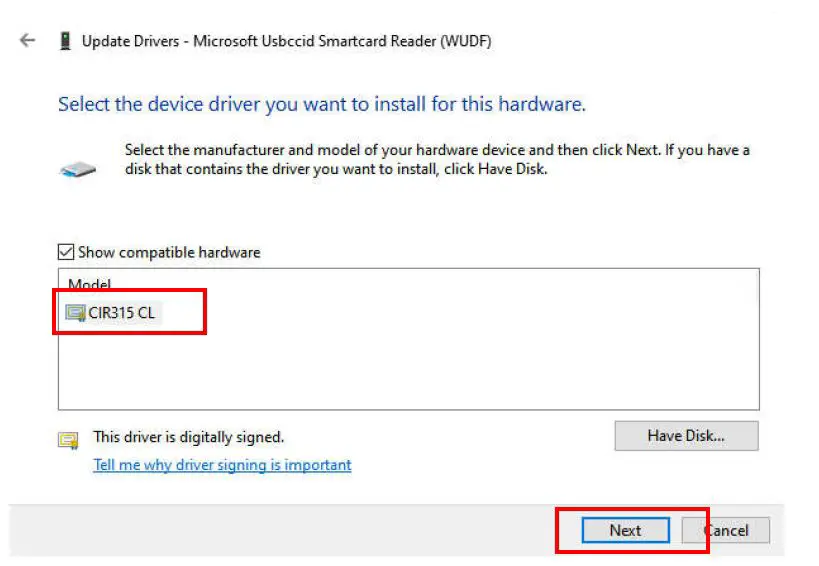Click the Update Drivers window title text

tap(132, 41)
